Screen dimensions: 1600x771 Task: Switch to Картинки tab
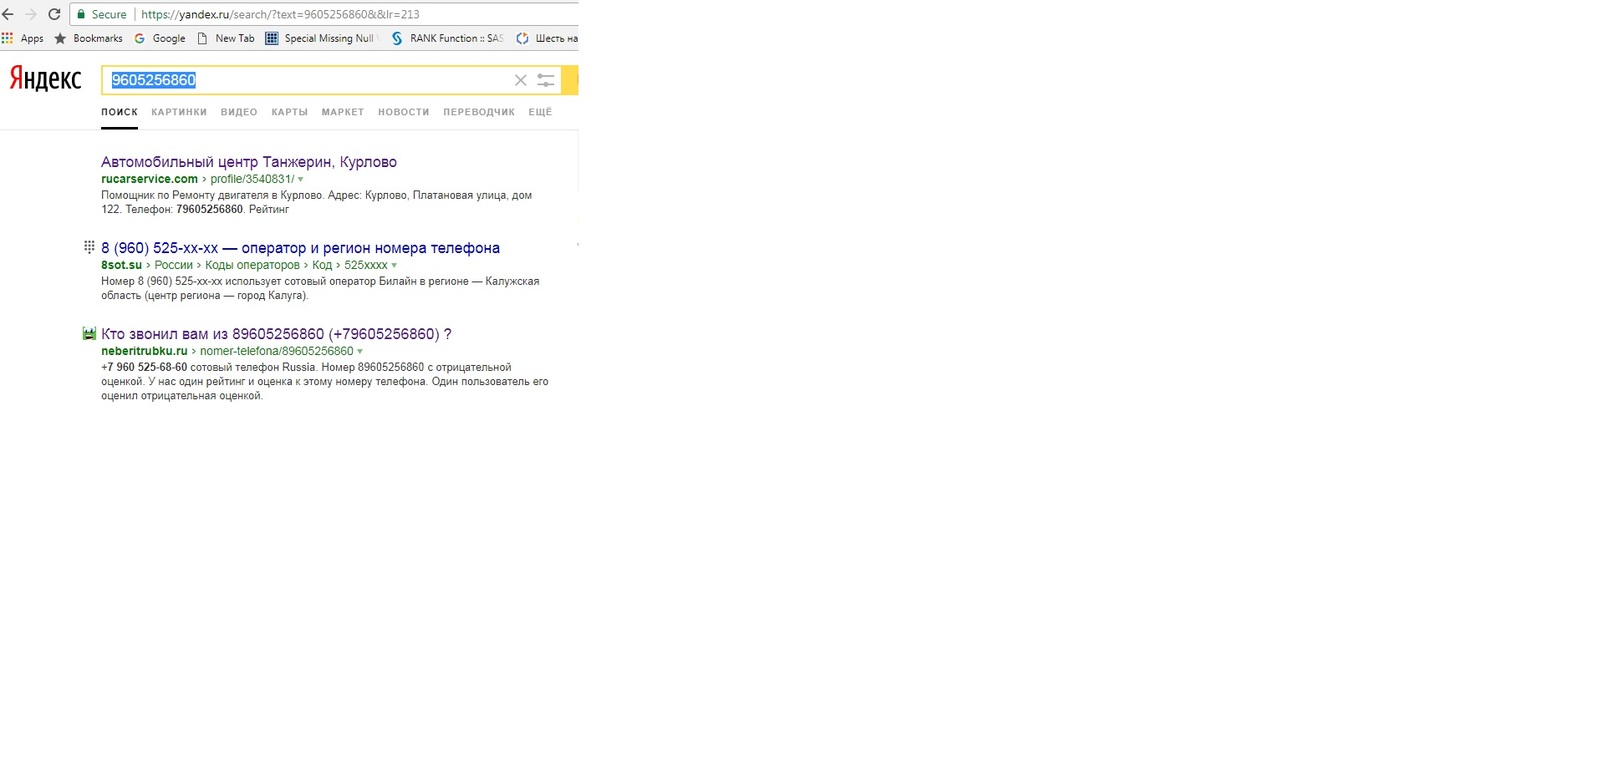(179, 112)
